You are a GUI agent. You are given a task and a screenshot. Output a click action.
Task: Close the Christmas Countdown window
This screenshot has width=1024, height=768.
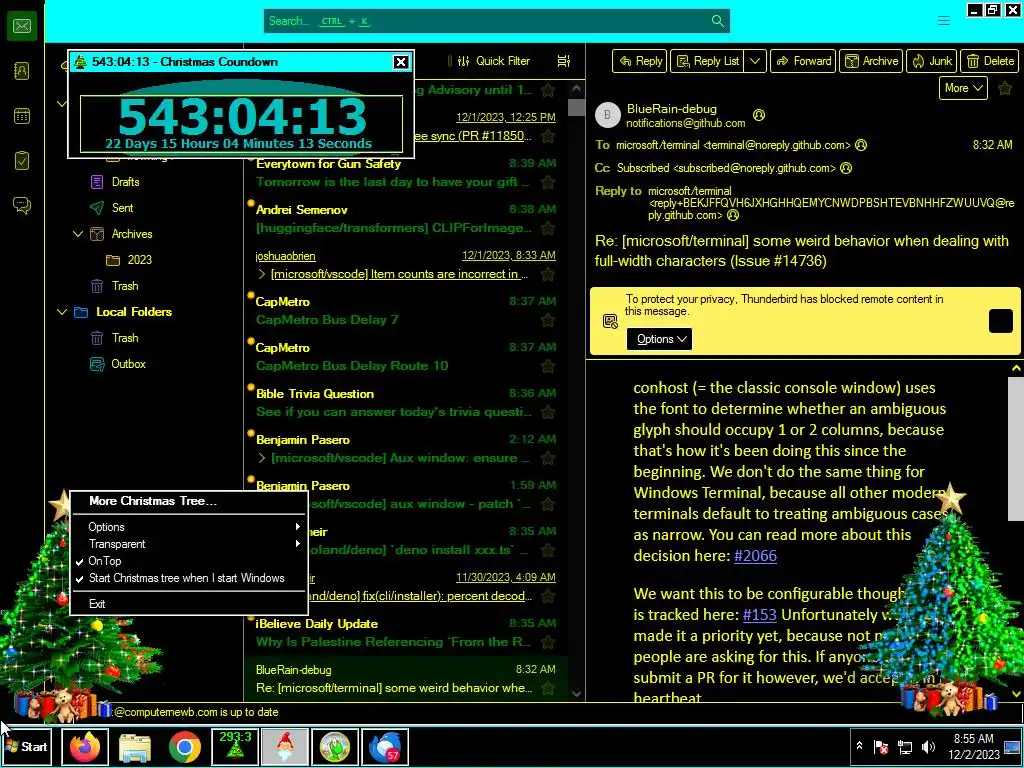coord(401,62)
